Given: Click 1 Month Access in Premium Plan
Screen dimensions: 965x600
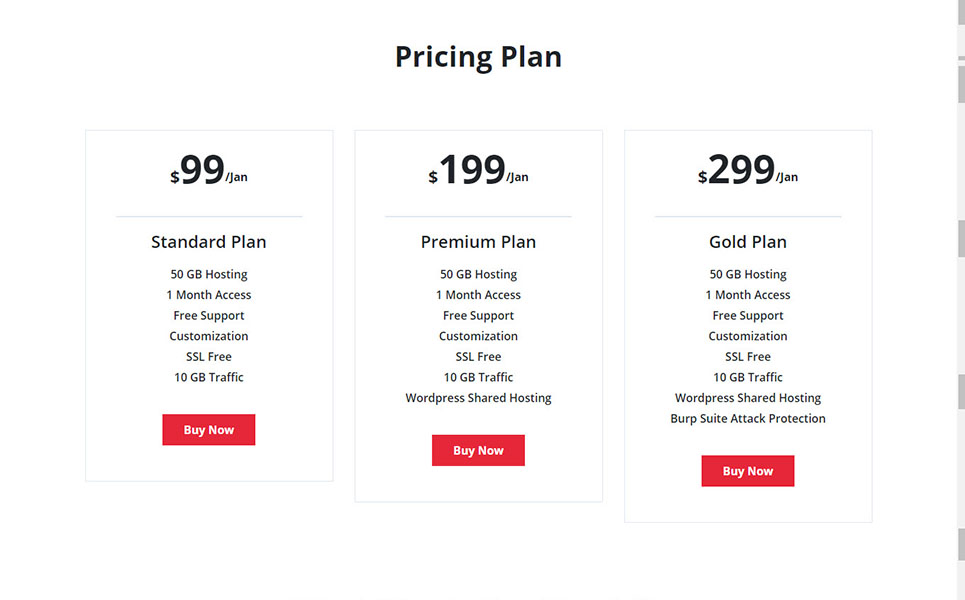Looking at the screenshot, I should [x=478, y=295].
